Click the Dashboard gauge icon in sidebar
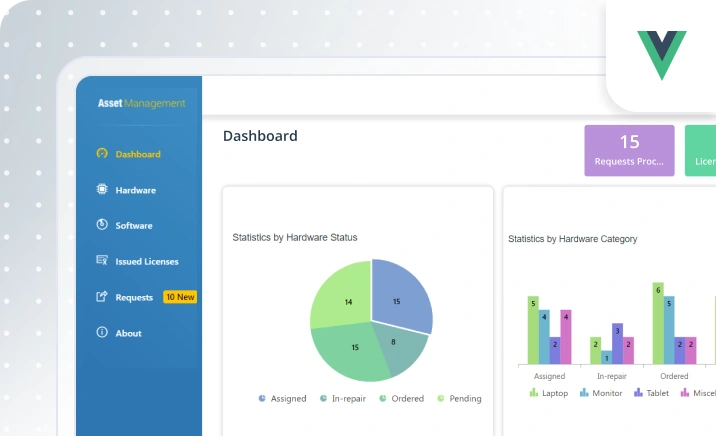The width and height of the screenshot is (716, 436). 102,153
